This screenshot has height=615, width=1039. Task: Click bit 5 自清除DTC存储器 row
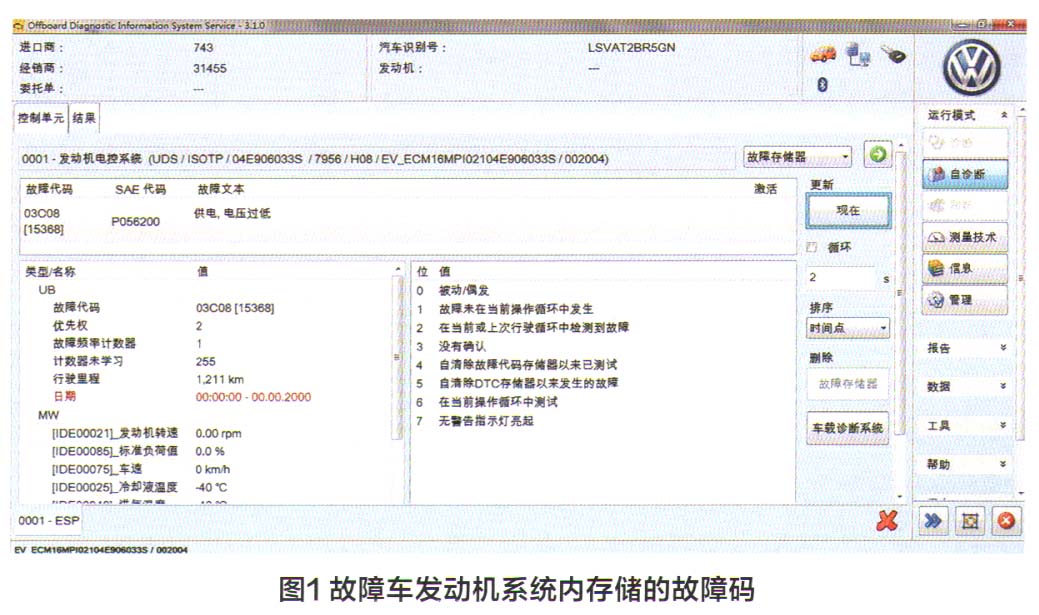pyautogui.click(x=603, y=383)
